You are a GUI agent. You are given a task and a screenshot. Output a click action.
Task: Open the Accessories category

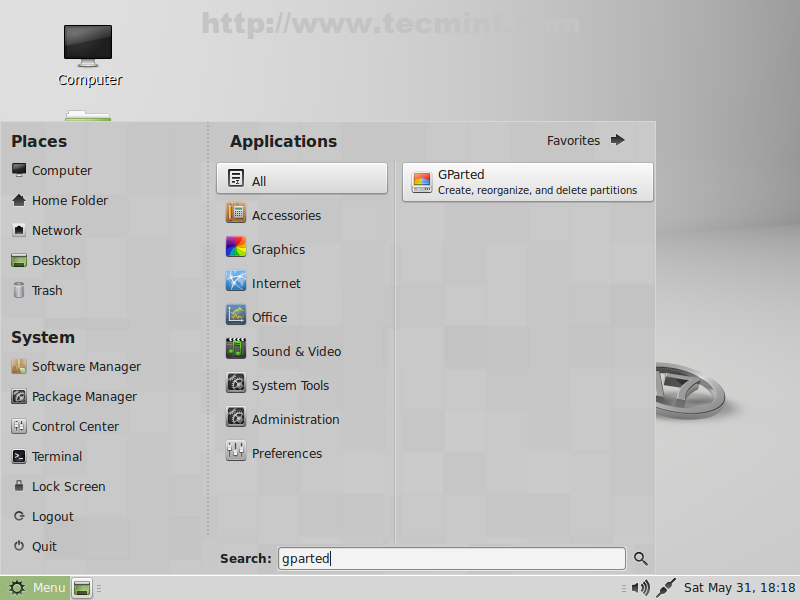point(302,215)
